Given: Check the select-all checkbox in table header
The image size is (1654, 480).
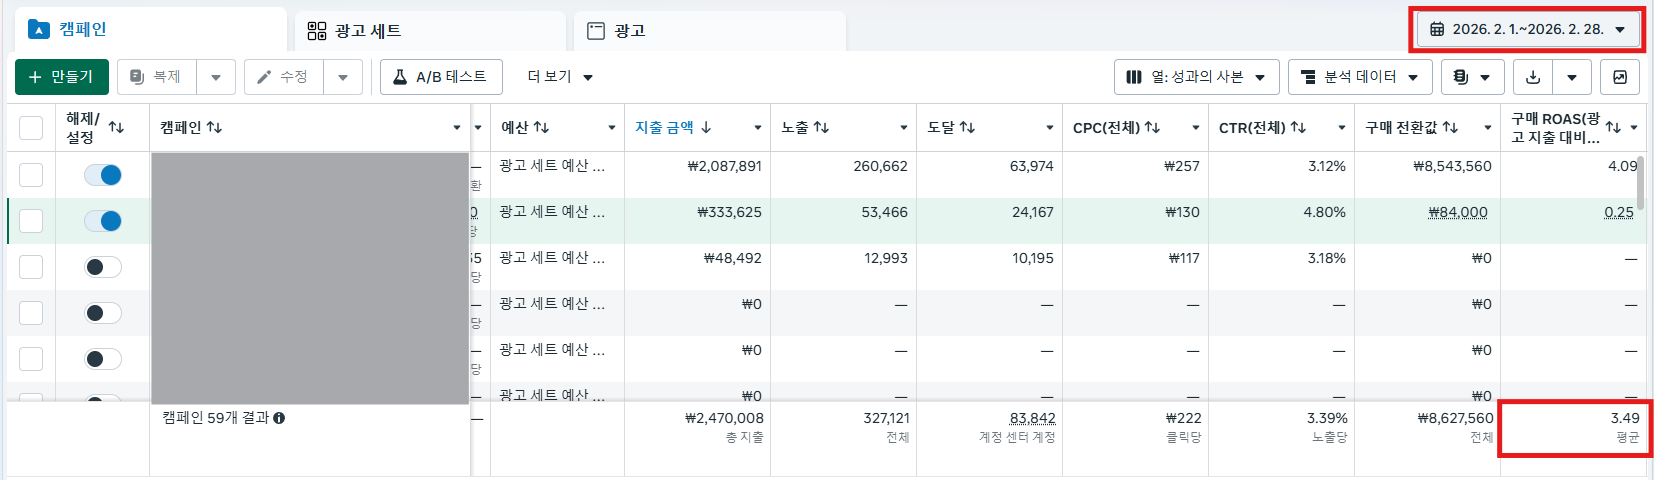Looking at the screenshot, I should 31,128.
